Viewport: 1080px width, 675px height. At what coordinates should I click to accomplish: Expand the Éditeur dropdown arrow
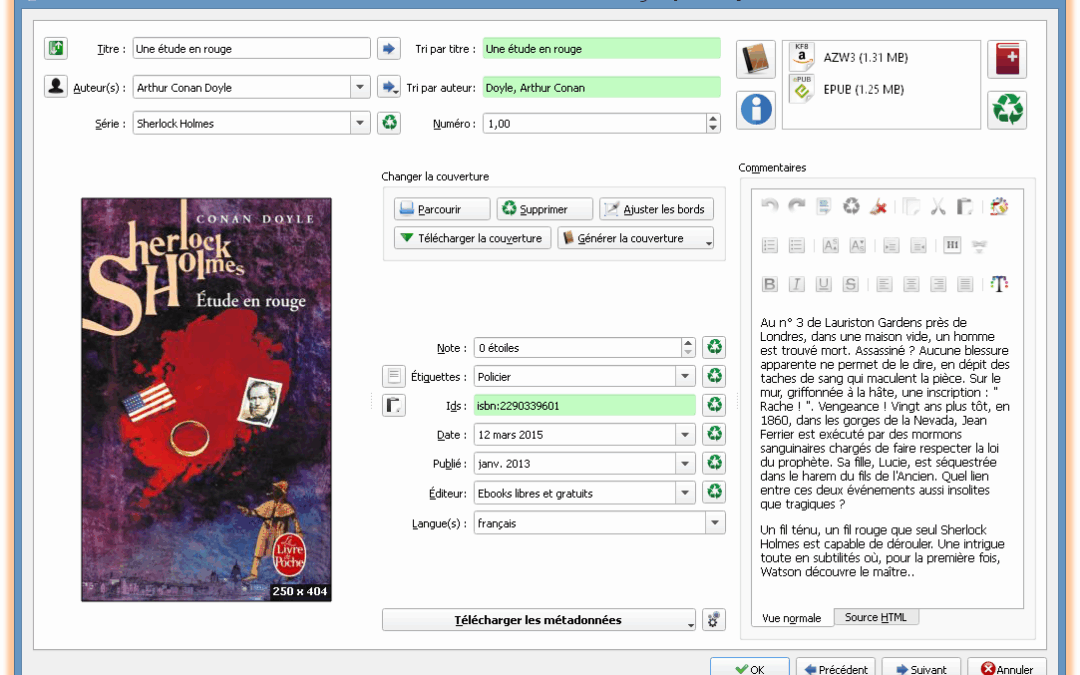tap(685, 492)
